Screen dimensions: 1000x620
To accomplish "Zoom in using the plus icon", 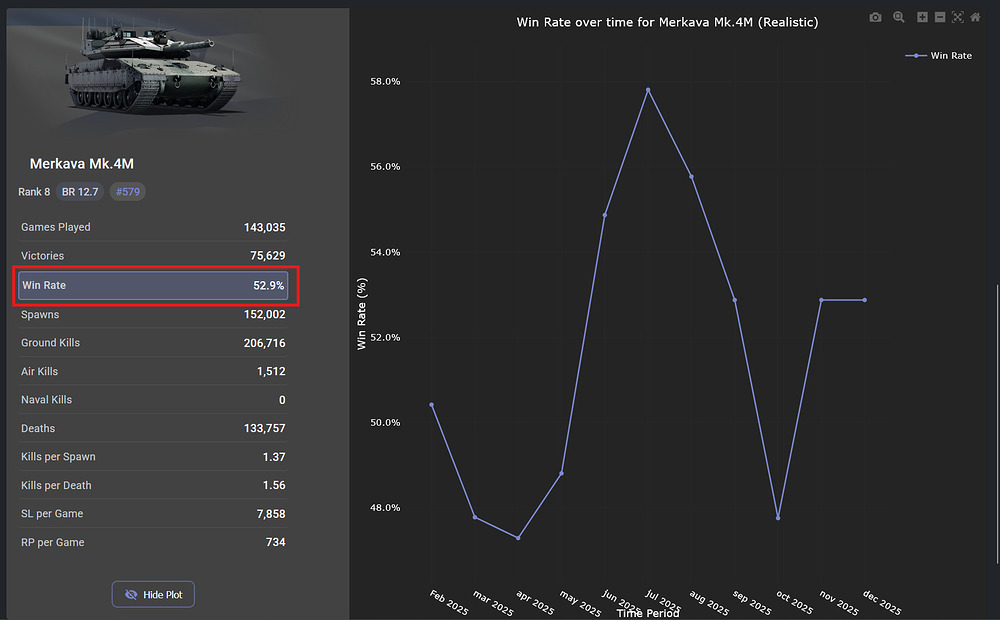I will [x=922, y=17].
